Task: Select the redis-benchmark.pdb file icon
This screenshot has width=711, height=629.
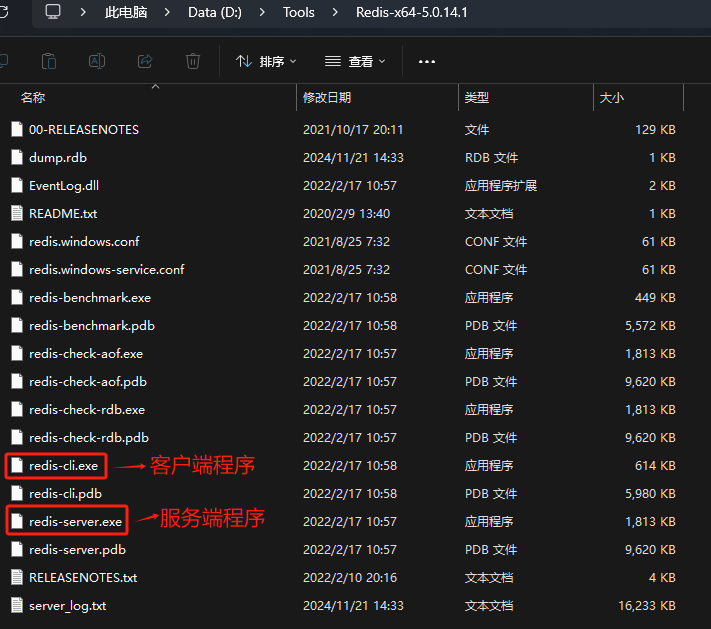Action: pos(17,325)
